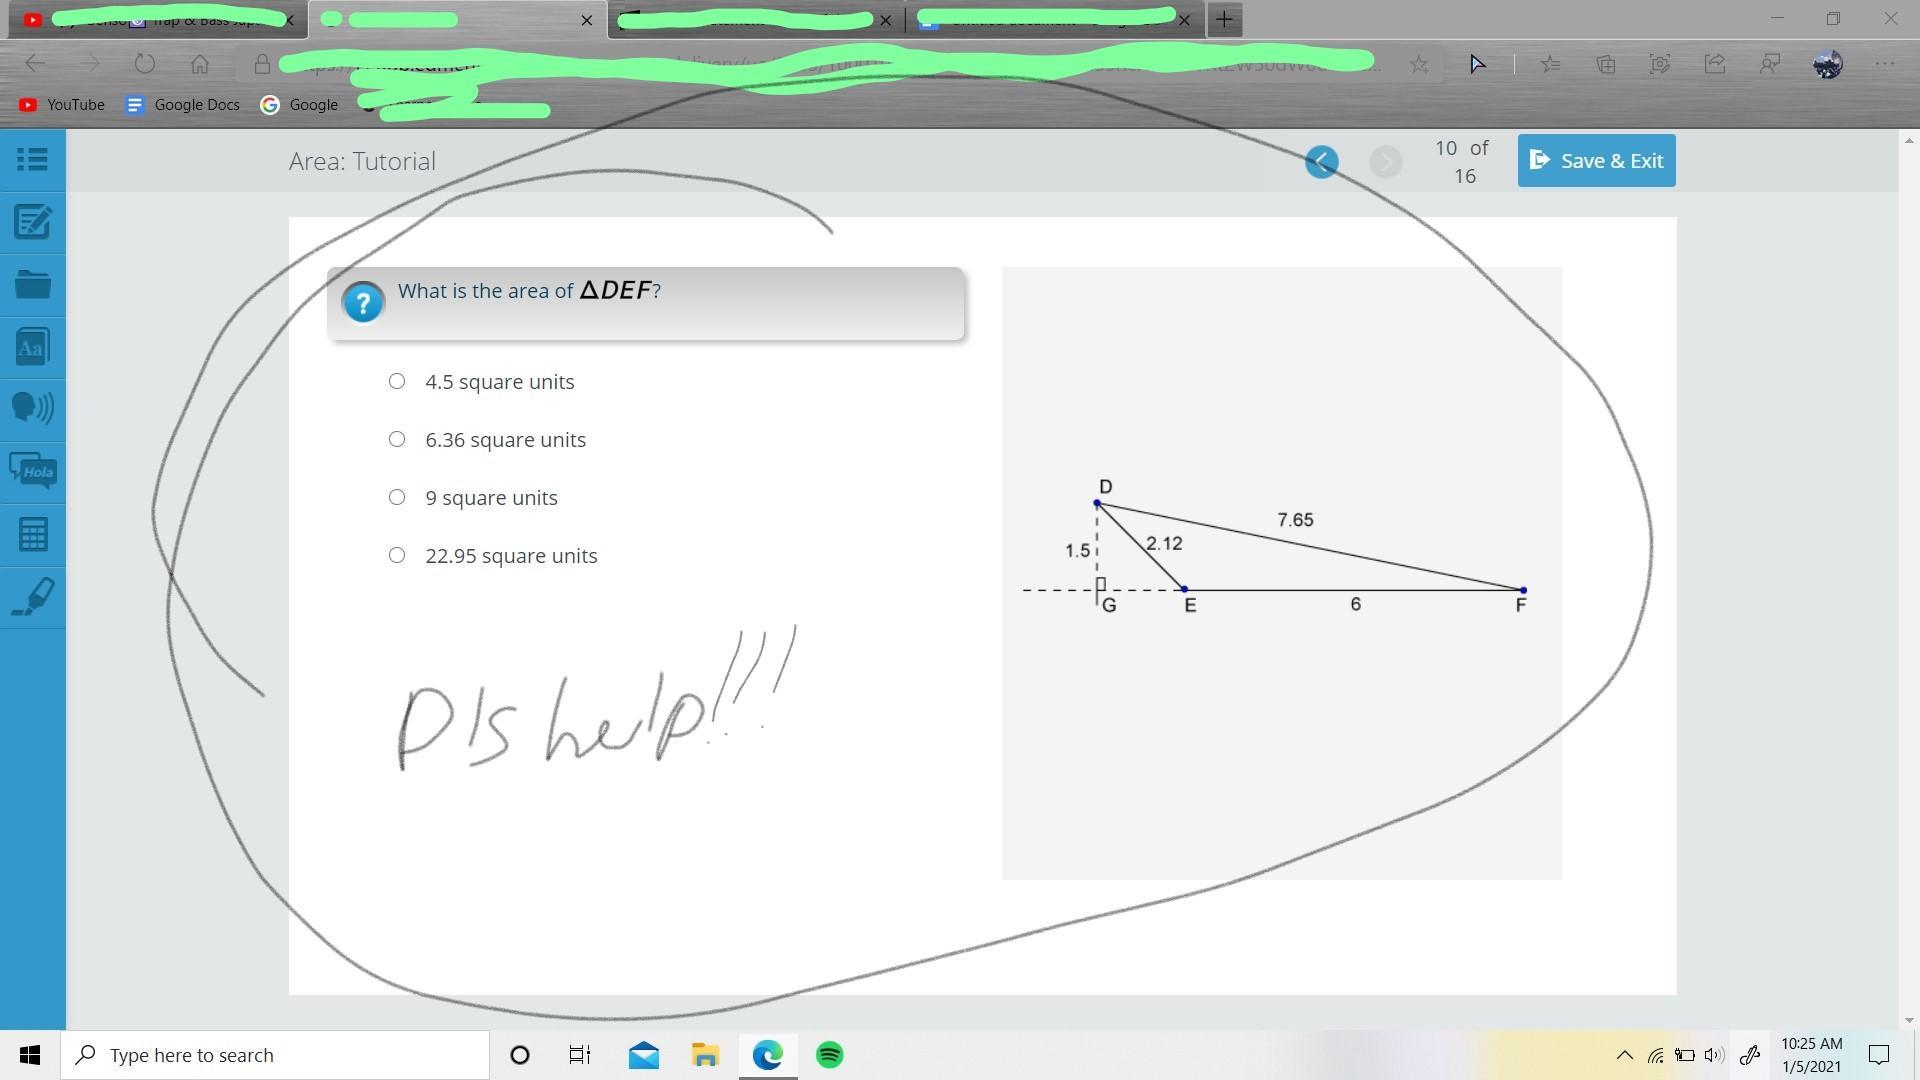Image resolution: width=1920 pixels, height=1080 pixels.
Task: Select 22.95 square units answer
Action: click(x=397, y=555)
